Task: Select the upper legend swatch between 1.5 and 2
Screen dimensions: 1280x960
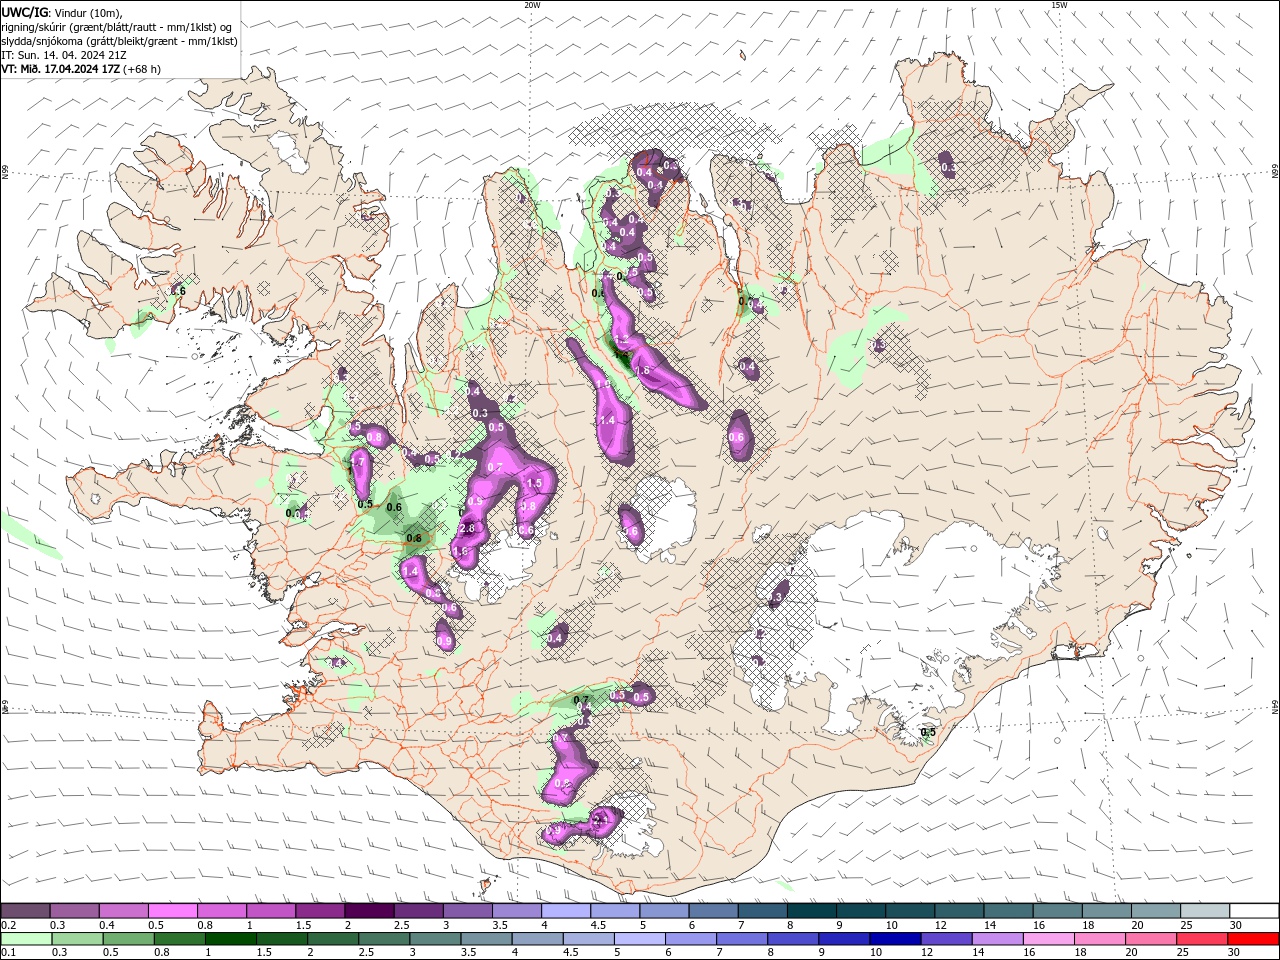Action: 320,911
